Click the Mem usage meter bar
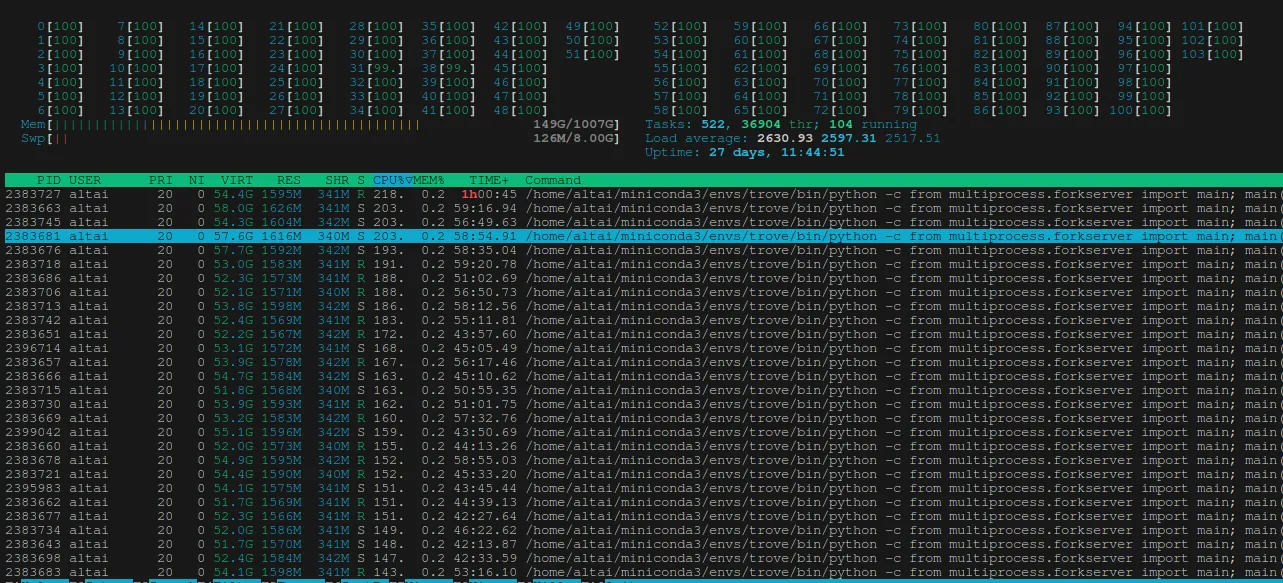 pyautogui.click(x=320, y=124)
